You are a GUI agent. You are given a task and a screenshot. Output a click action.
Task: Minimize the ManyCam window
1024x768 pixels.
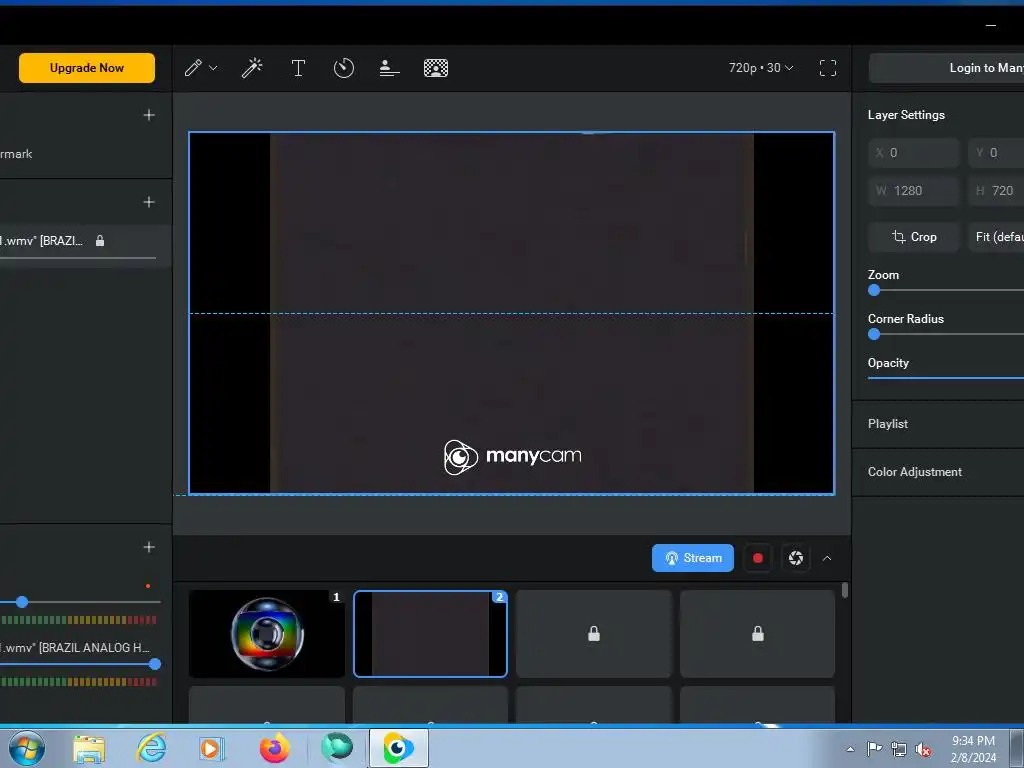(x=991, y=25)
